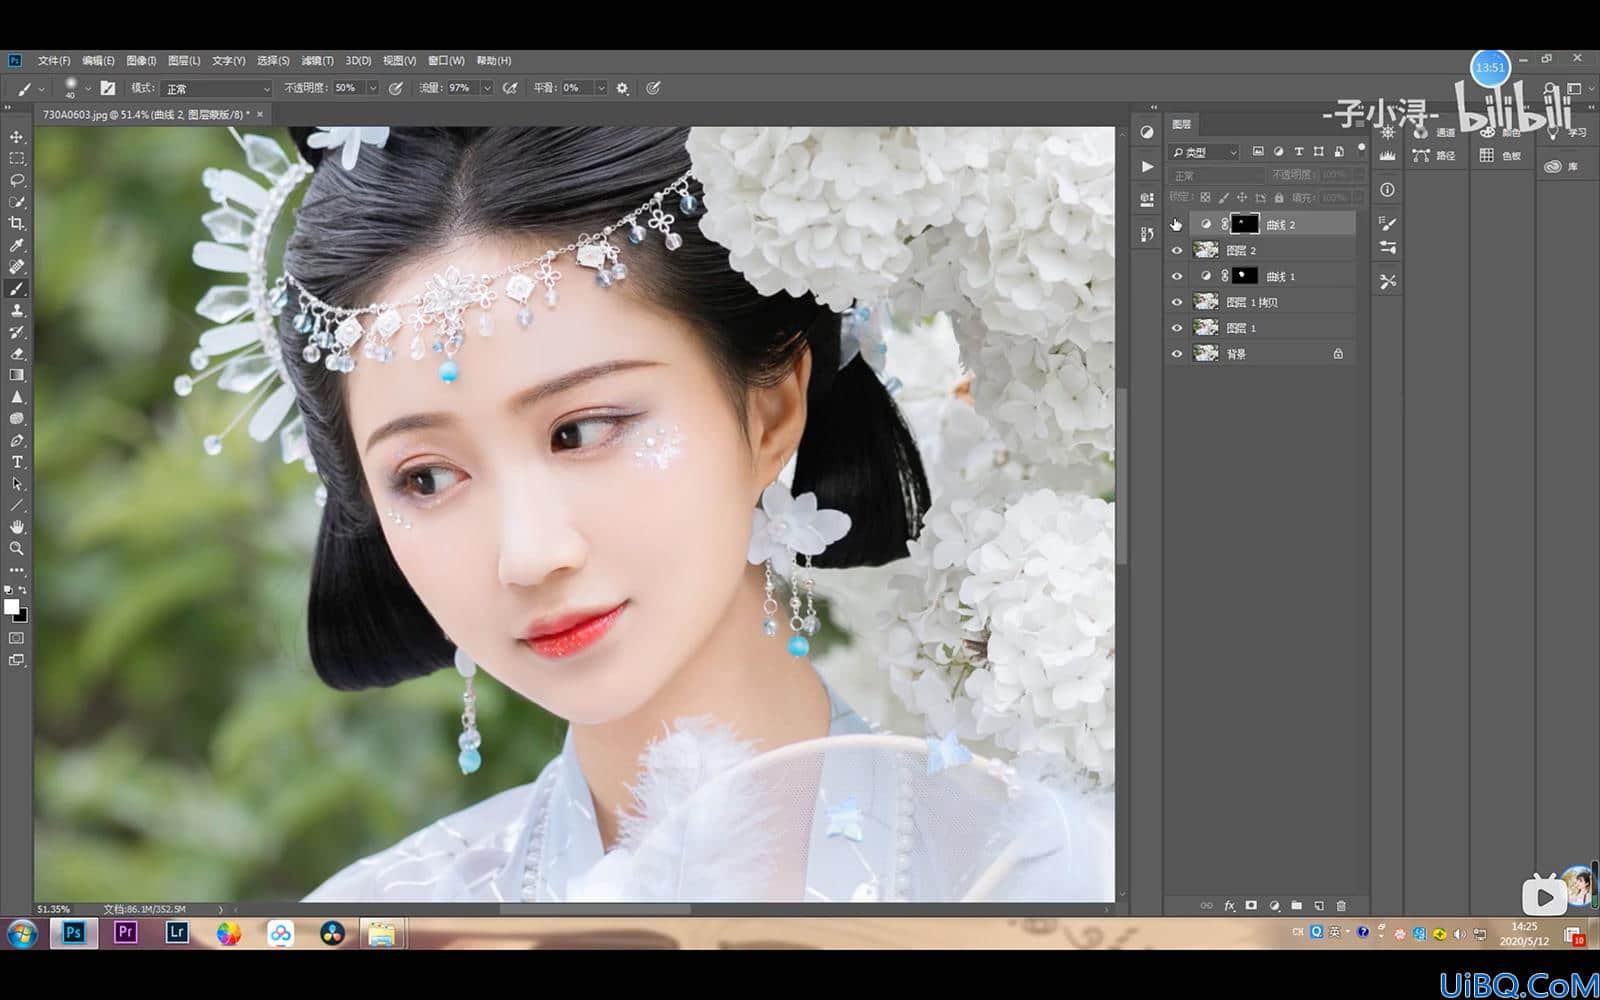Open the Adjustments panel icon
1600x1000 pixels.
[1147, 132]
